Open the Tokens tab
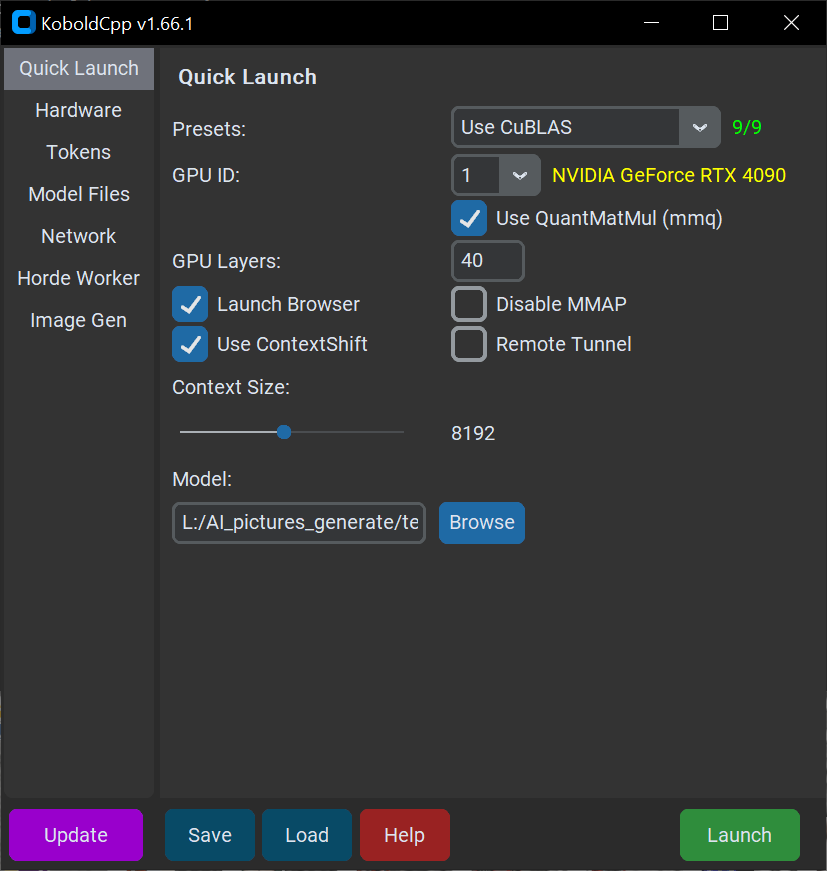This screenshot has height=871, width=827. tap(79, 152)
